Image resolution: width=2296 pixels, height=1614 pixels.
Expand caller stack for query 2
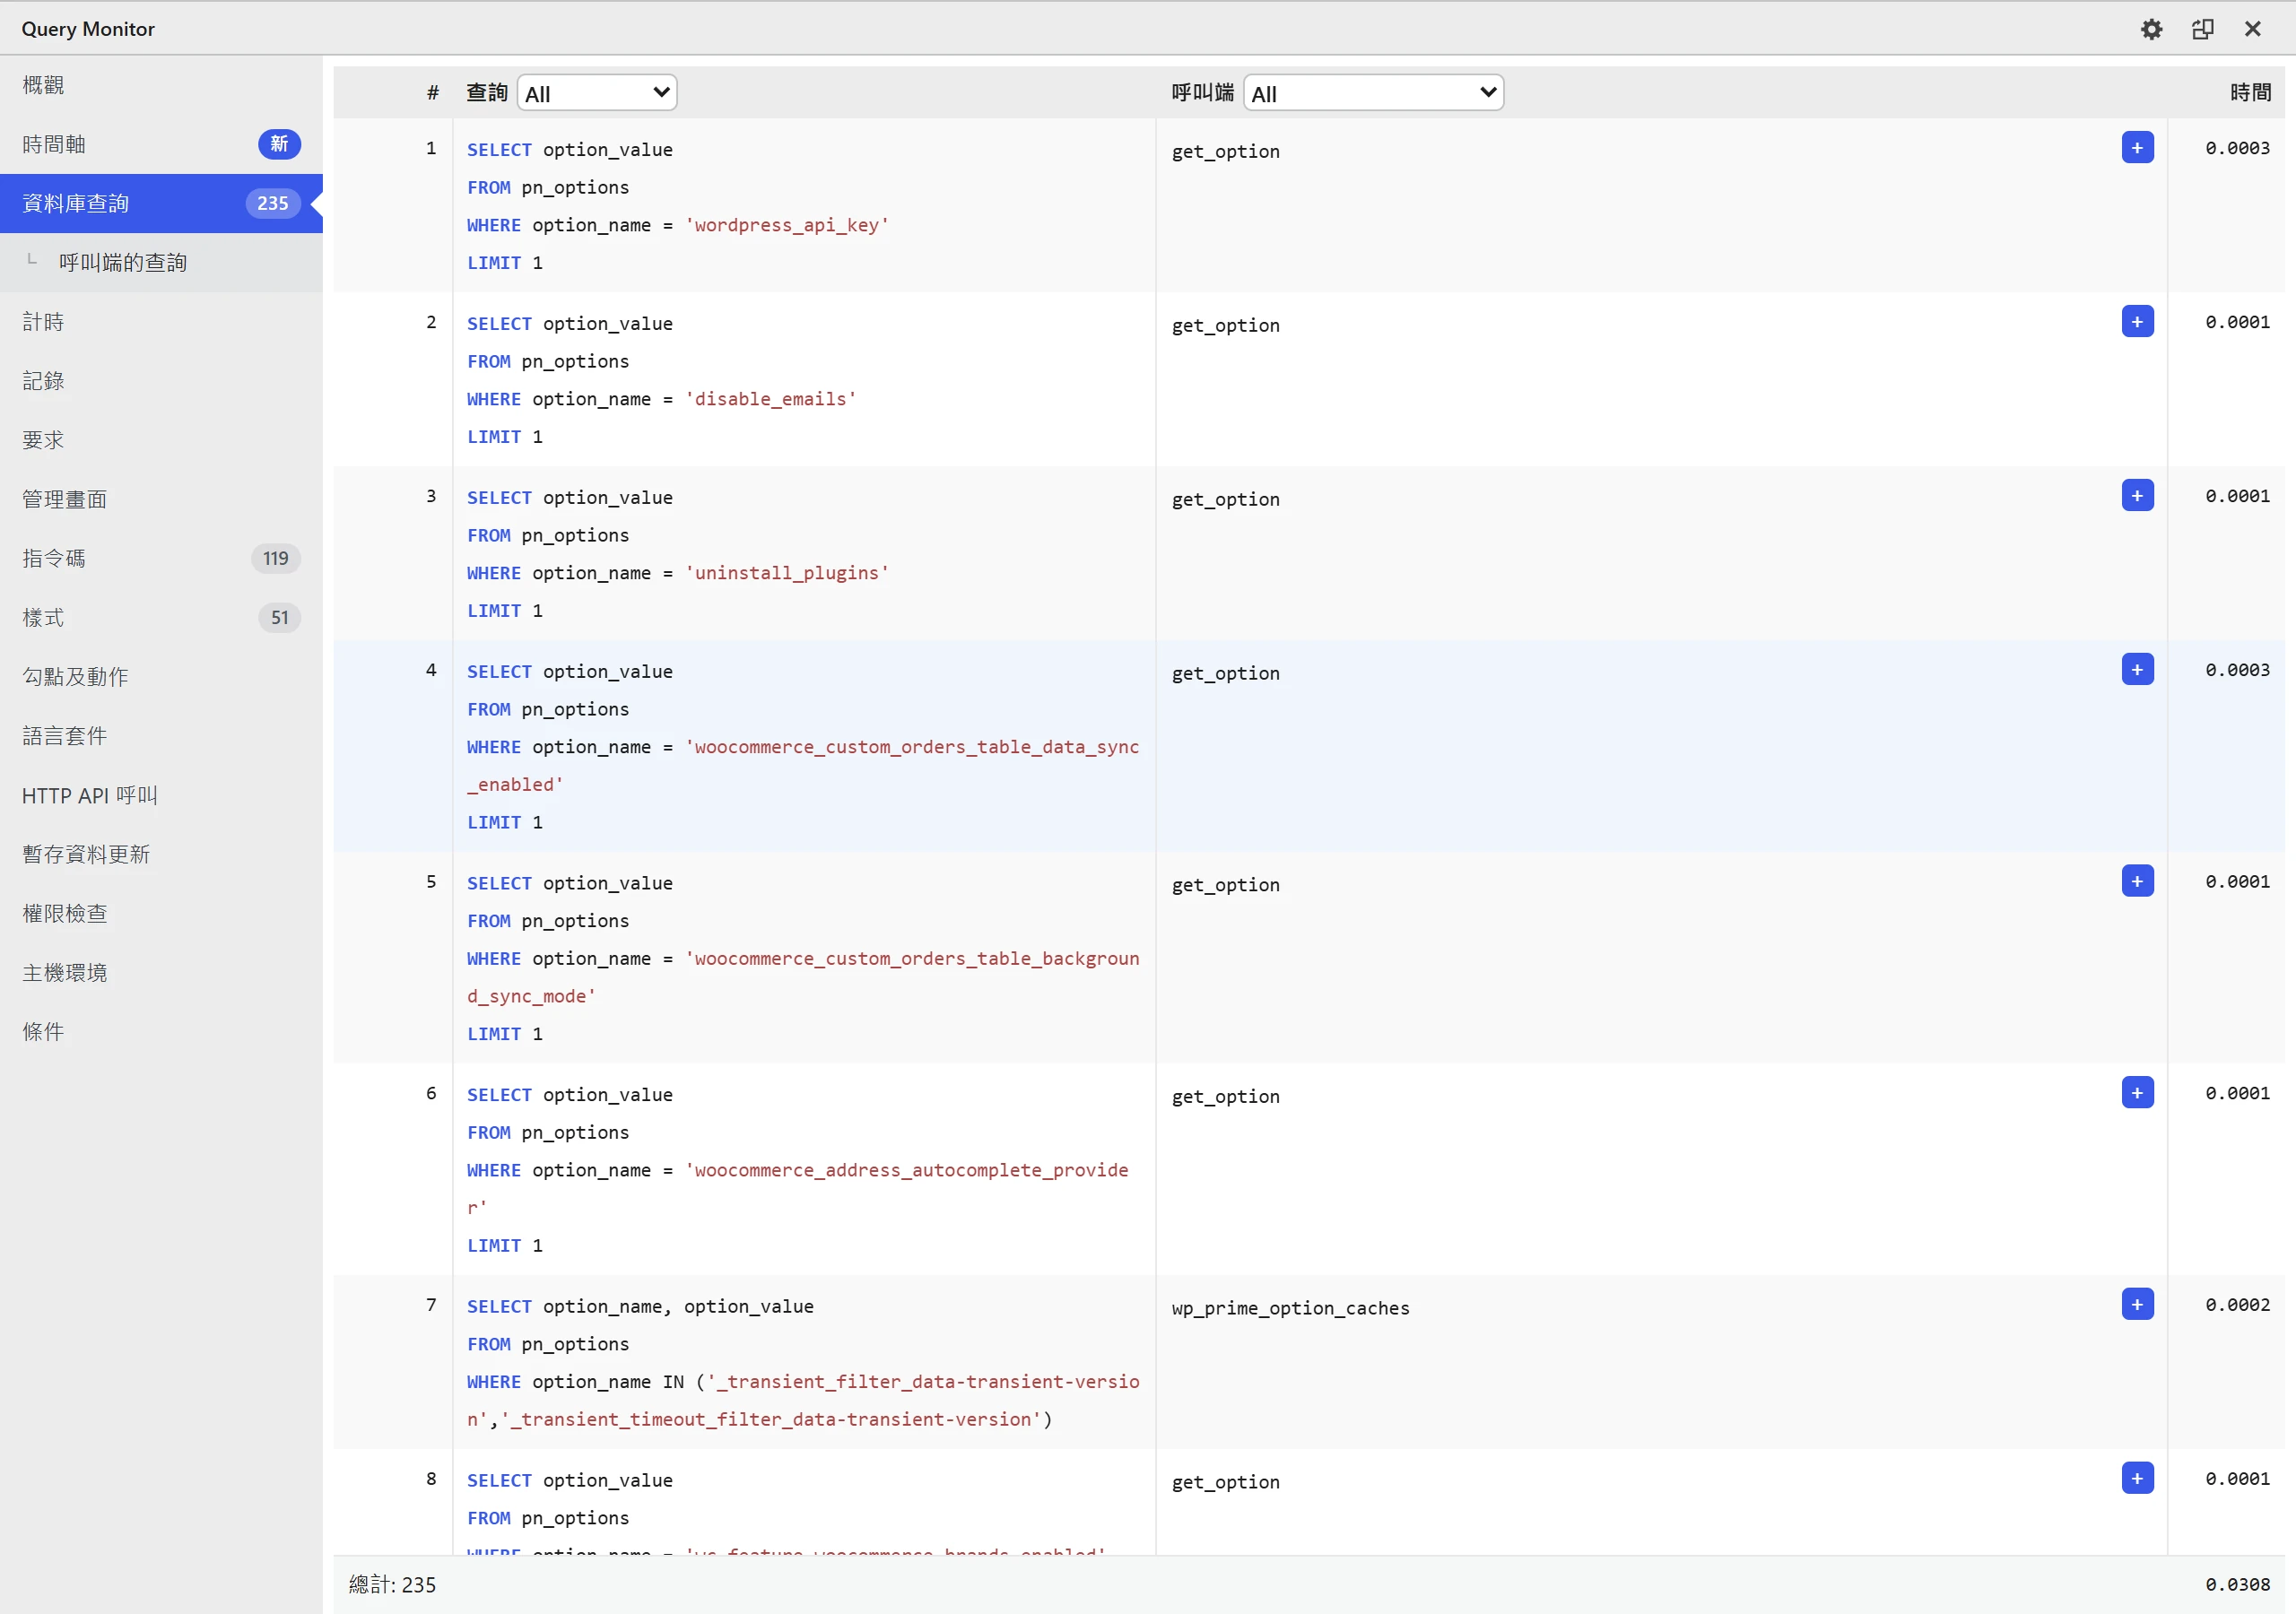click(2137, 322)
